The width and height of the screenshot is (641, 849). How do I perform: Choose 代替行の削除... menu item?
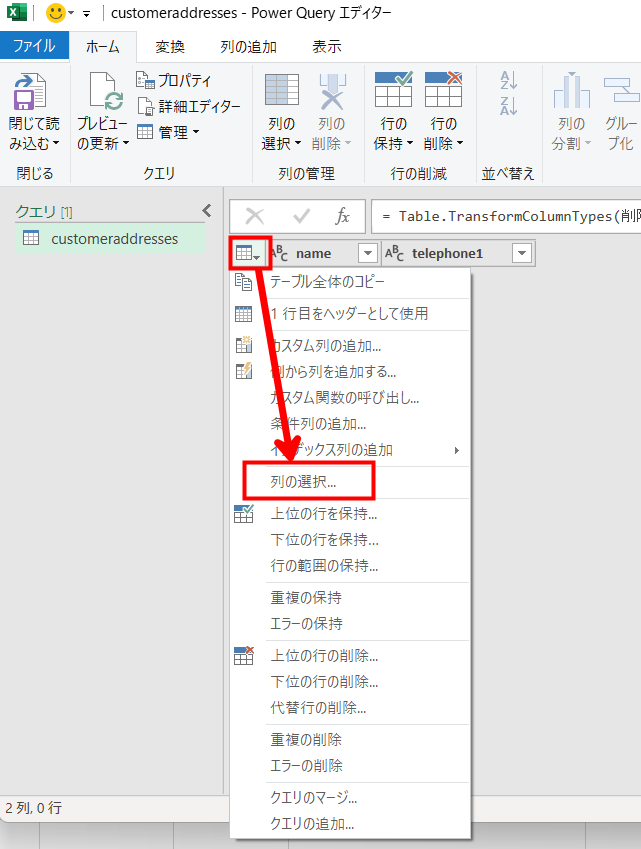coord(350,708)
